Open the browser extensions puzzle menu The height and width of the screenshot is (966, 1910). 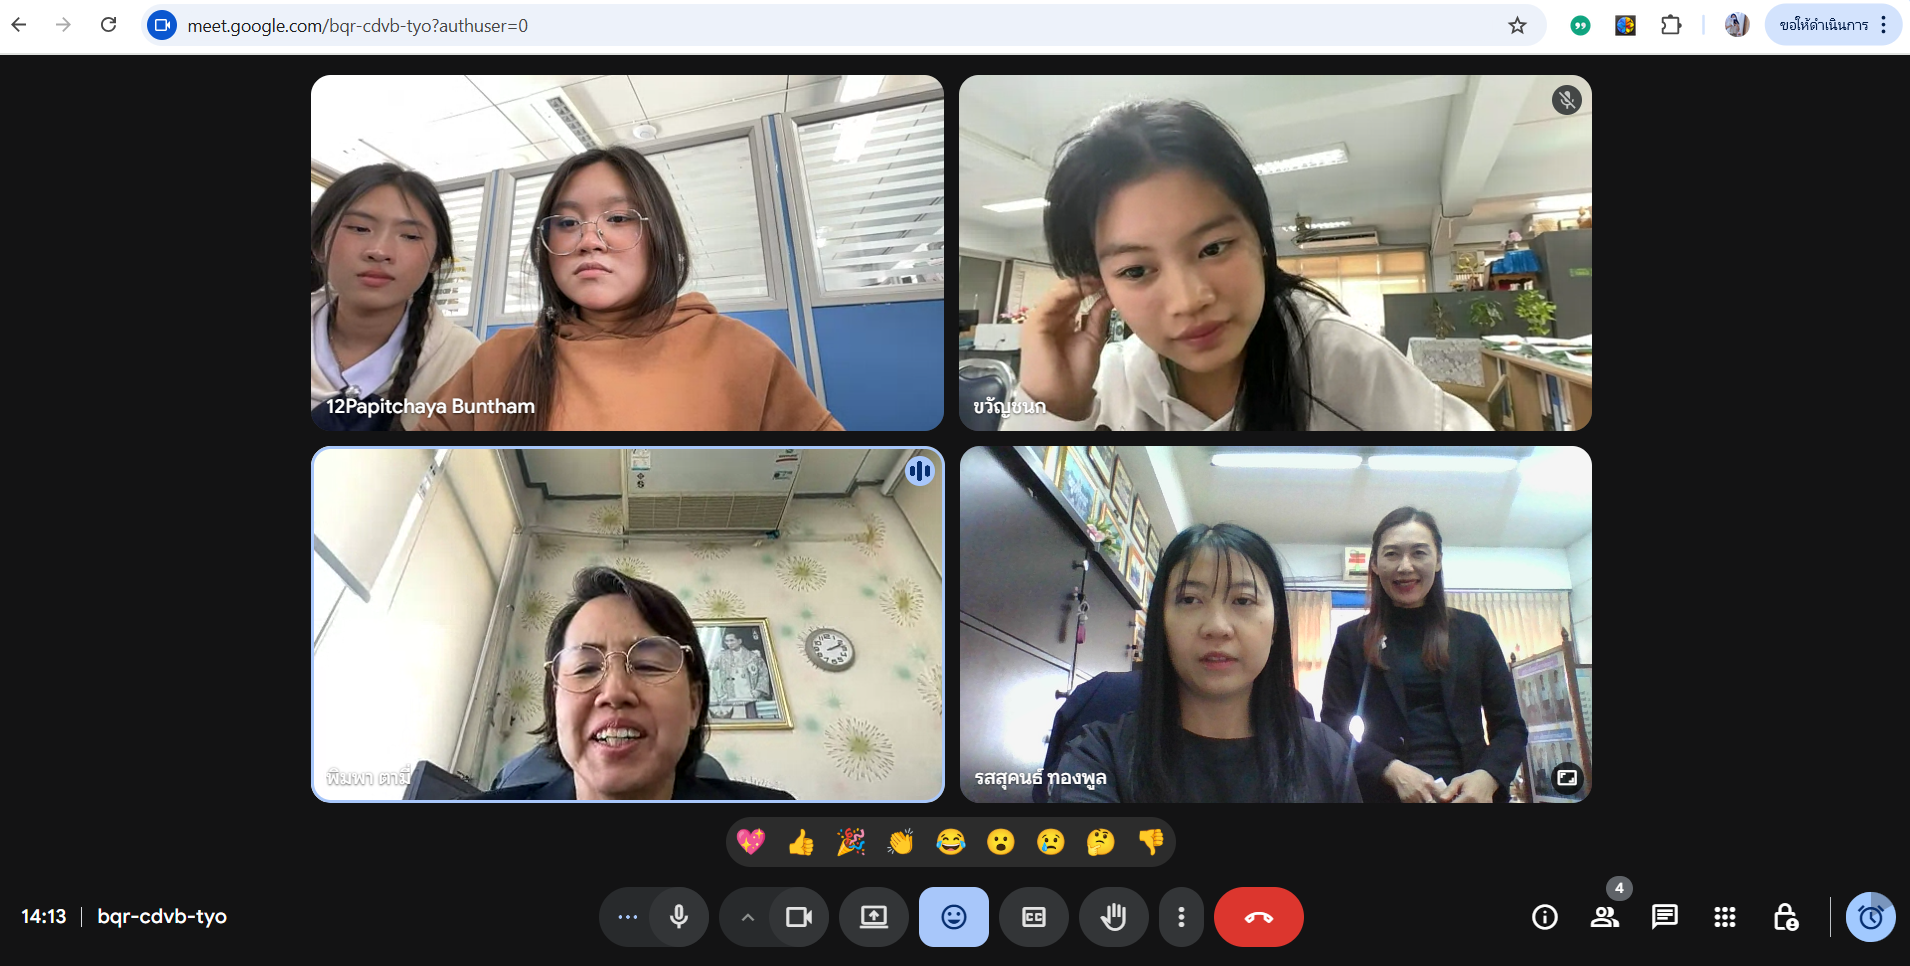(1671, 25)
